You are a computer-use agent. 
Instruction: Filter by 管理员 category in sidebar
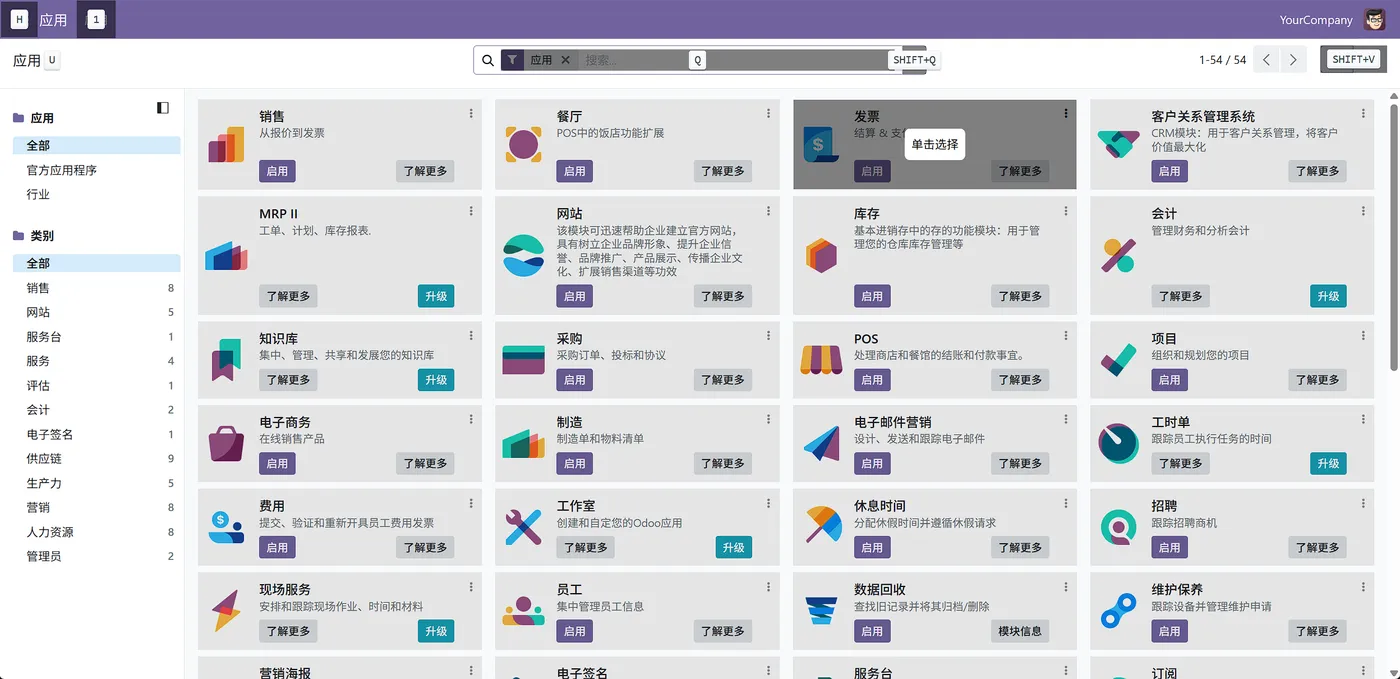97,556
